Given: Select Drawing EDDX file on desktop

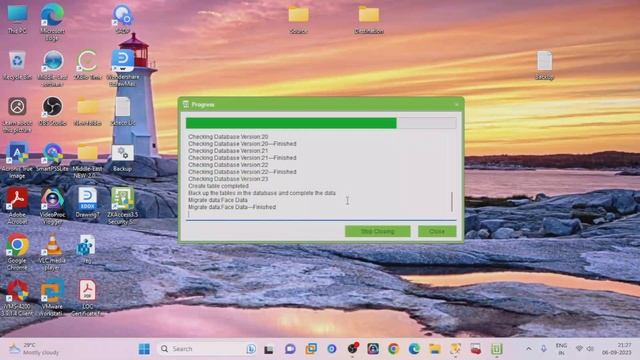Looking at the screenshot, I should (x=88, y=202).
